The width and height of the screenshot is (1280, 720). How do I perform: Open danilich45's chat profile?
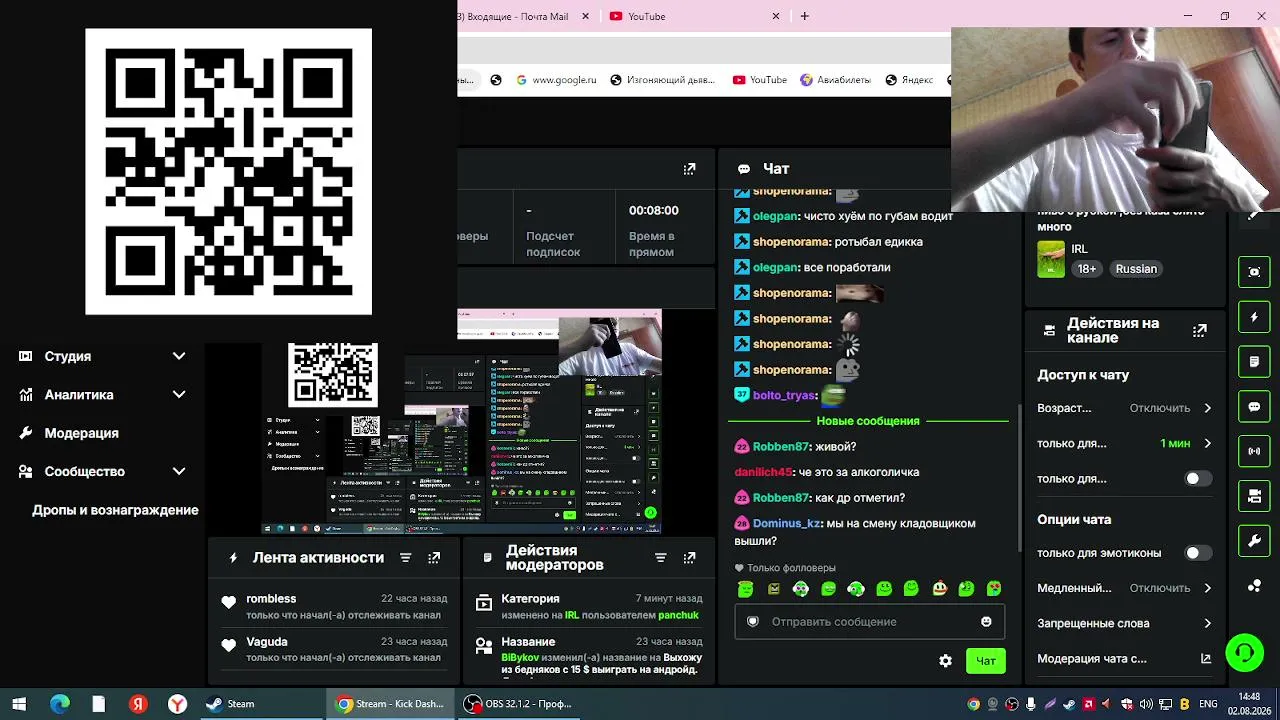pos(763,472)
